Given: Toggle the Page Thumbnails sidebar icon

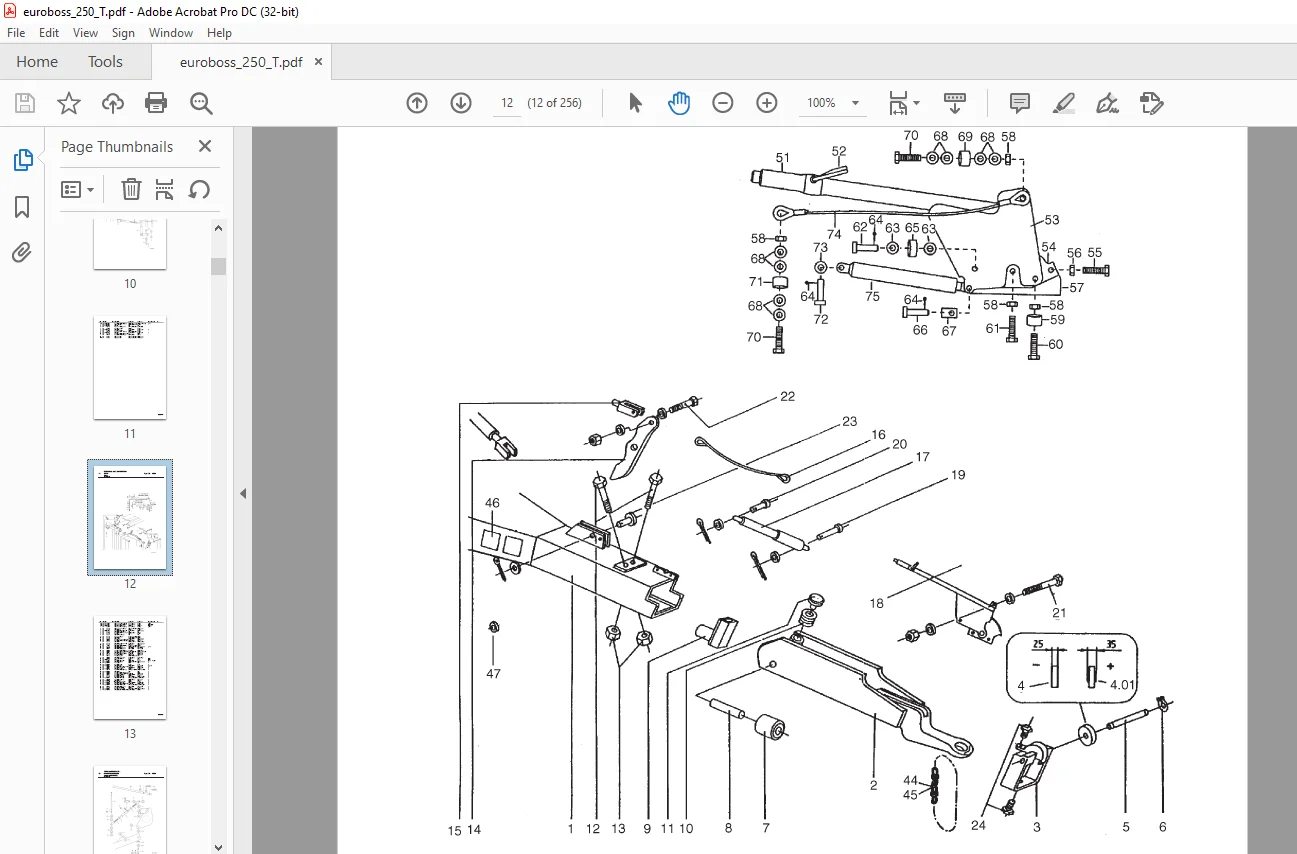Looking at the screenshot, I should [x=22, y=160].
